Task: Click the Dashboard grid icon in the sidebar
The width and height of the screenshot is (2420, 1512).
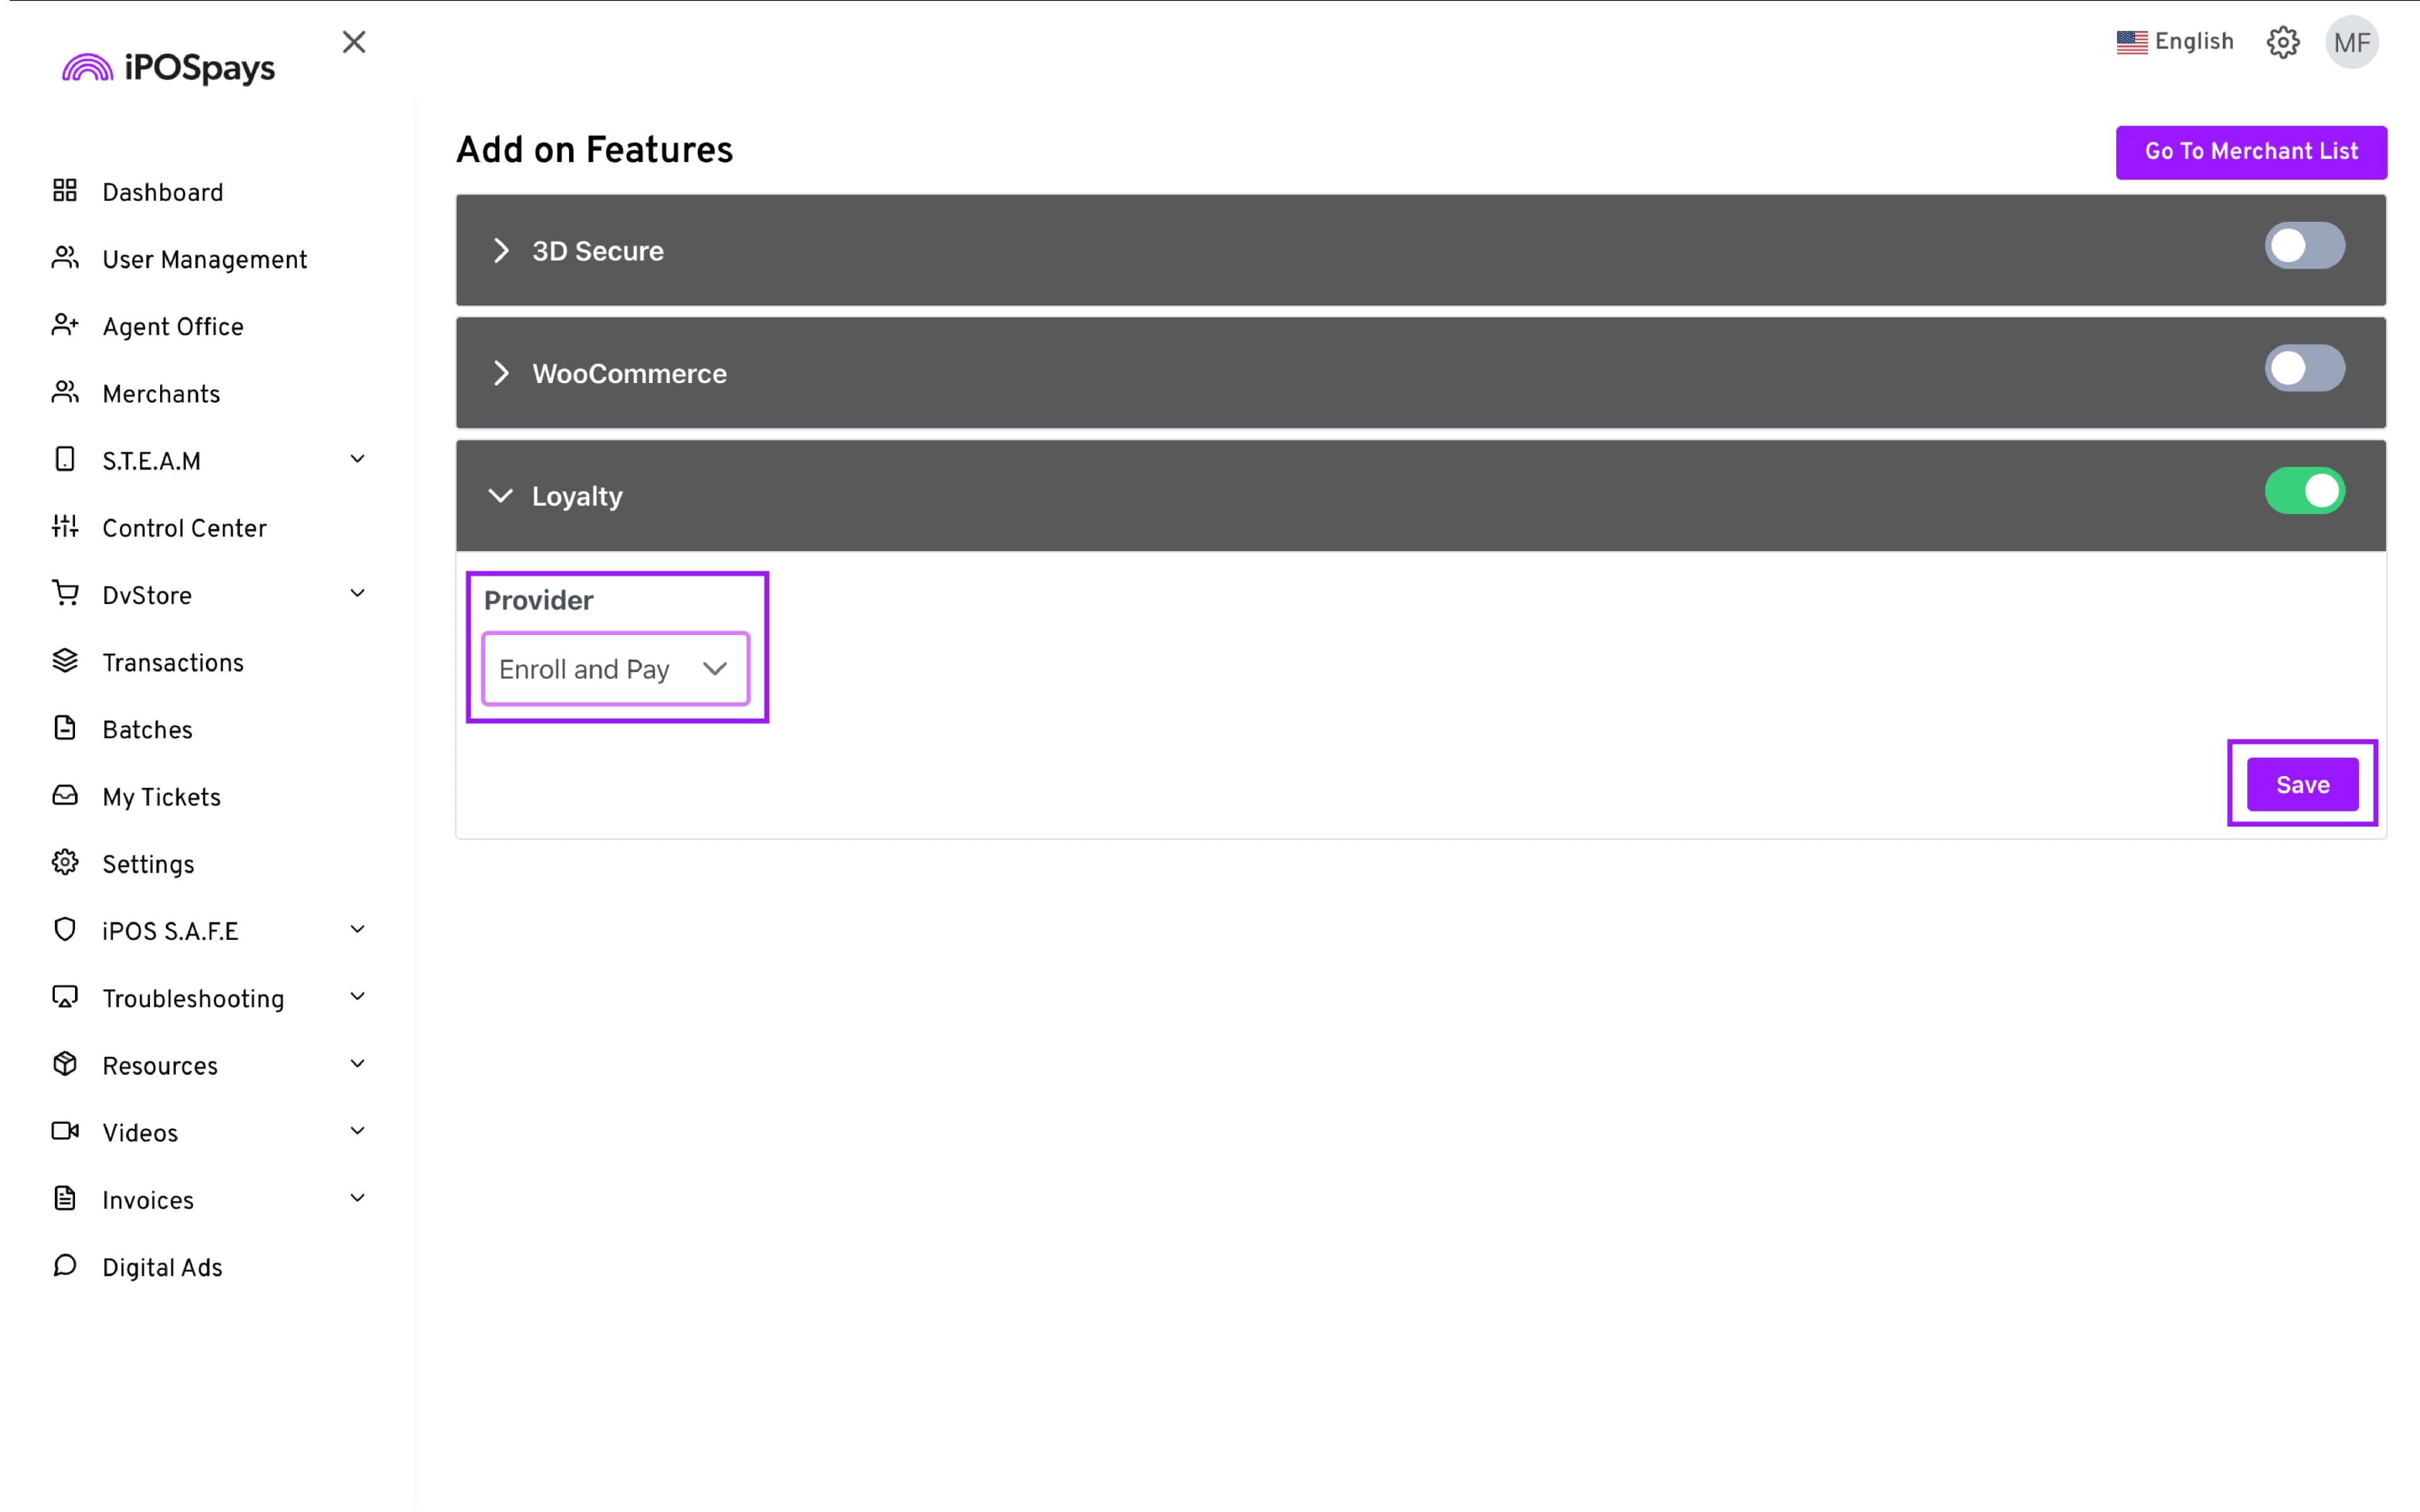Action: click(65, 191)
